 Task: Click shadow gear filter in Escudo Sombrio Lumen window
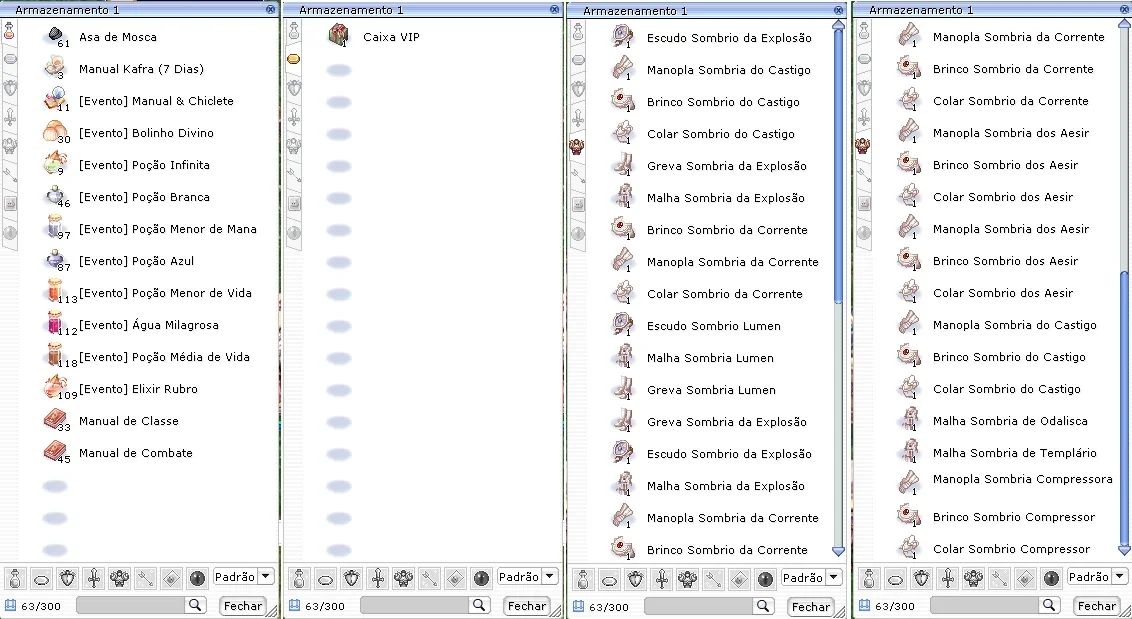click(x=687, y=579)
